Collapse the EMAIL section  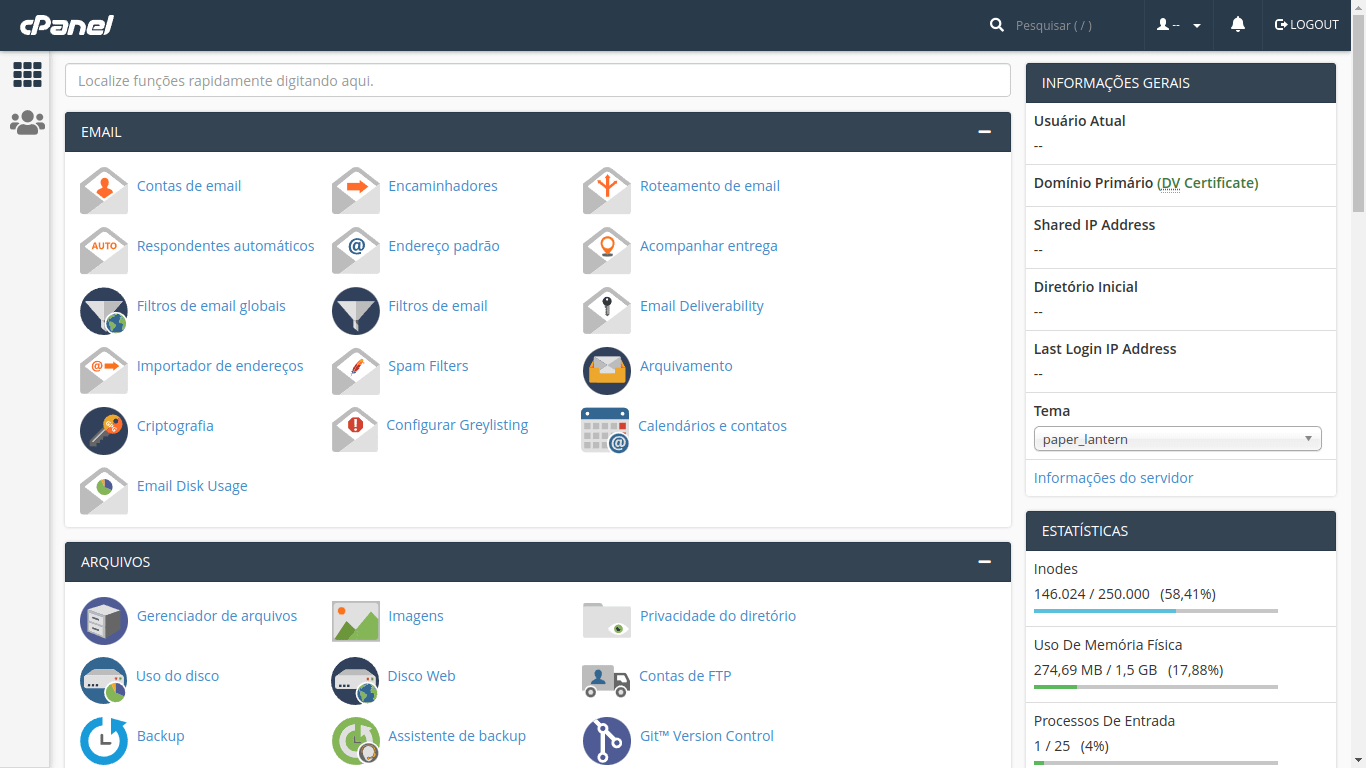985,132
